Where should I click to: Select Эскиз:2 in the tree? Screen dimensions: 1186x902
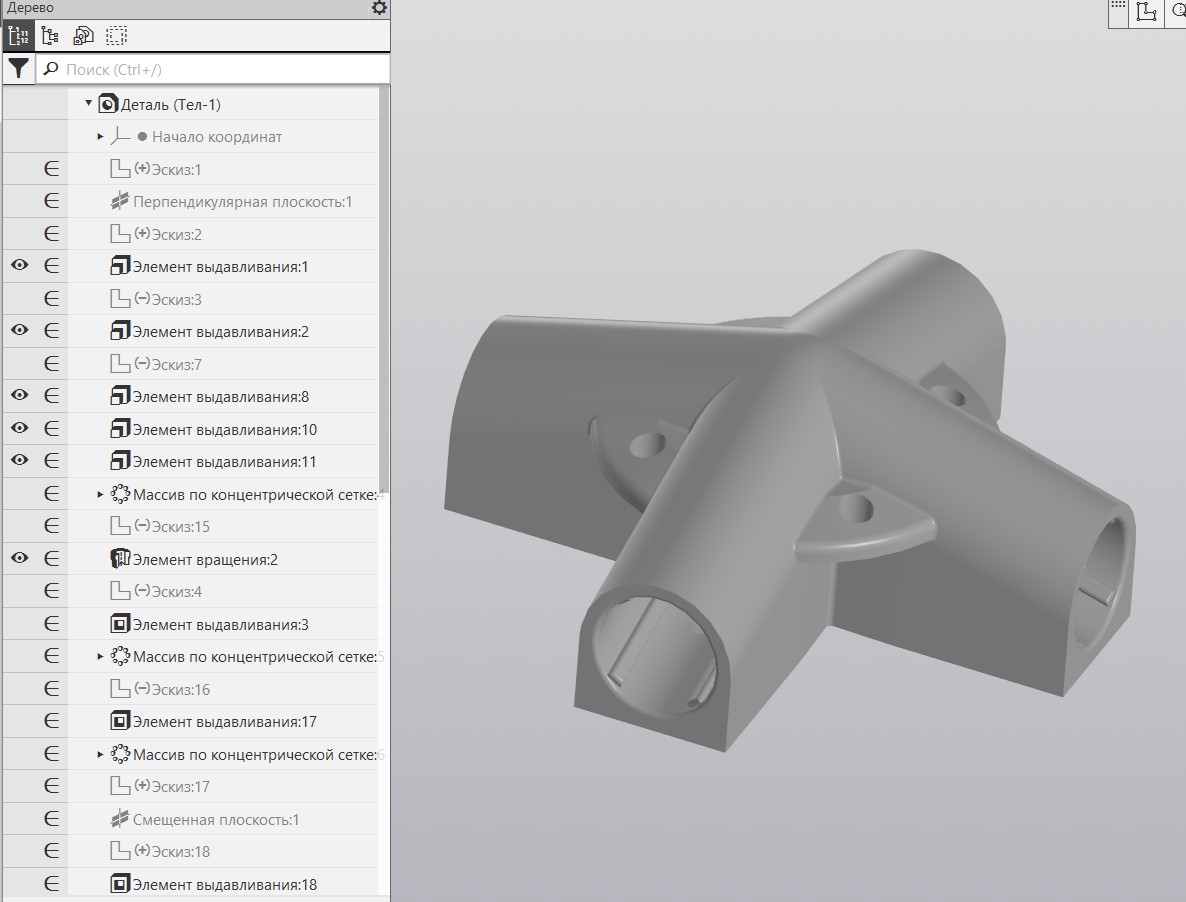click(x=176, y=234)
